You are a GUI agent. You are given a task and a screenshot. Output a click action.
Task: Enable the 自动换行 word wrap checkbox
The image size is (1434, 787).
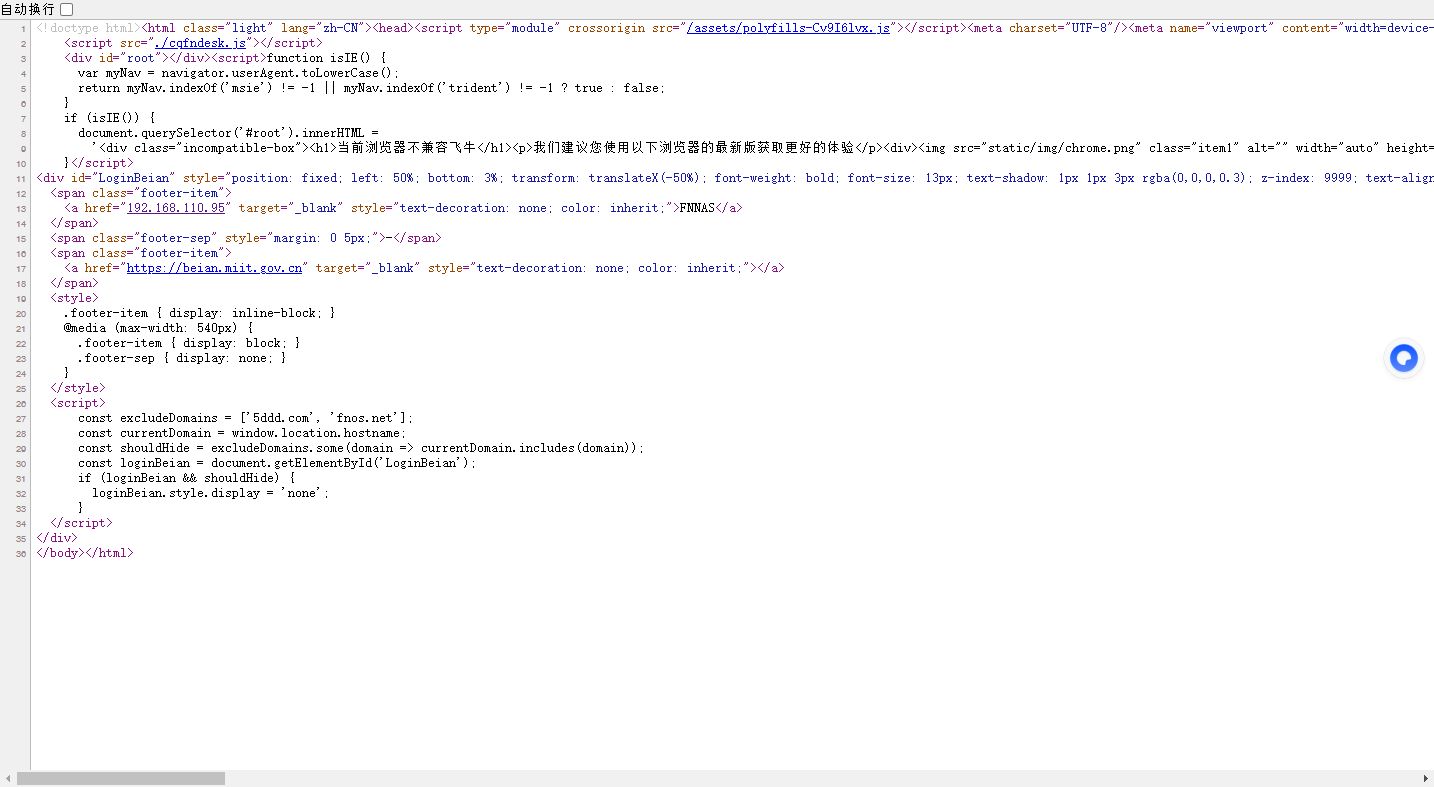pos(66,8)
